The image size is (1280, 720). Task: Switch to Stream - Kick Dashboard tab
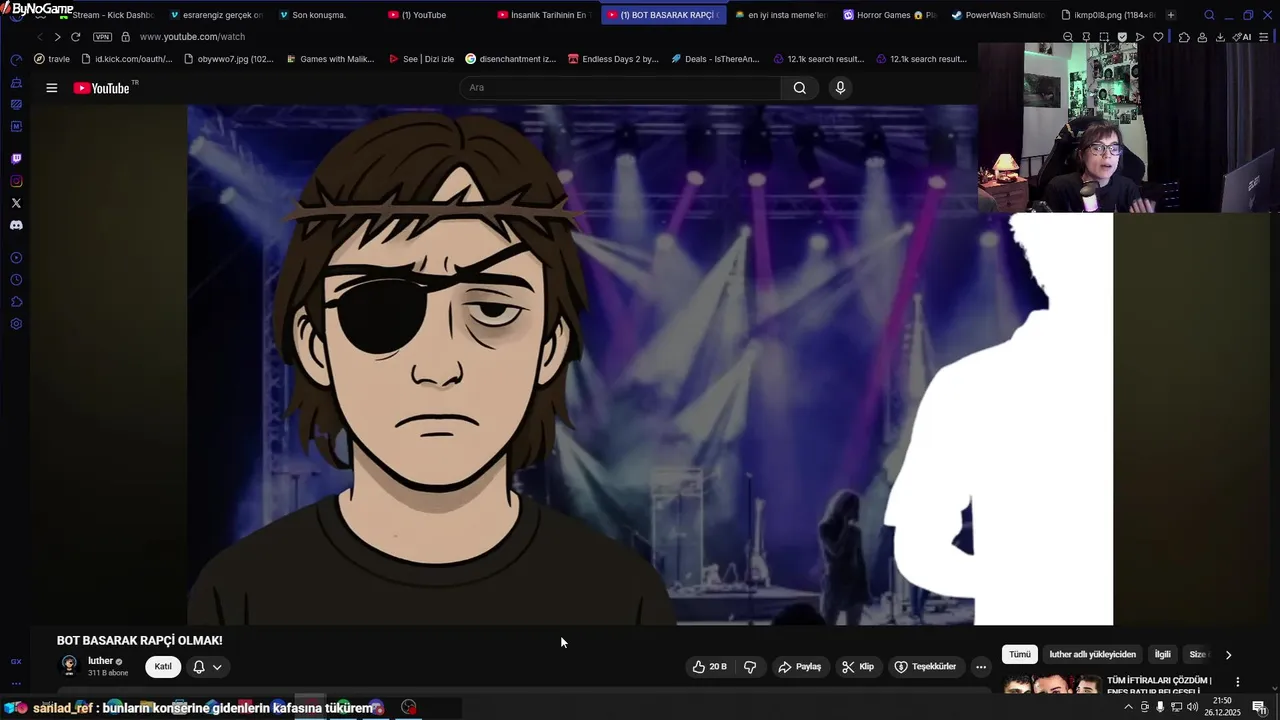pyautogui.click(x=105, y=15)
